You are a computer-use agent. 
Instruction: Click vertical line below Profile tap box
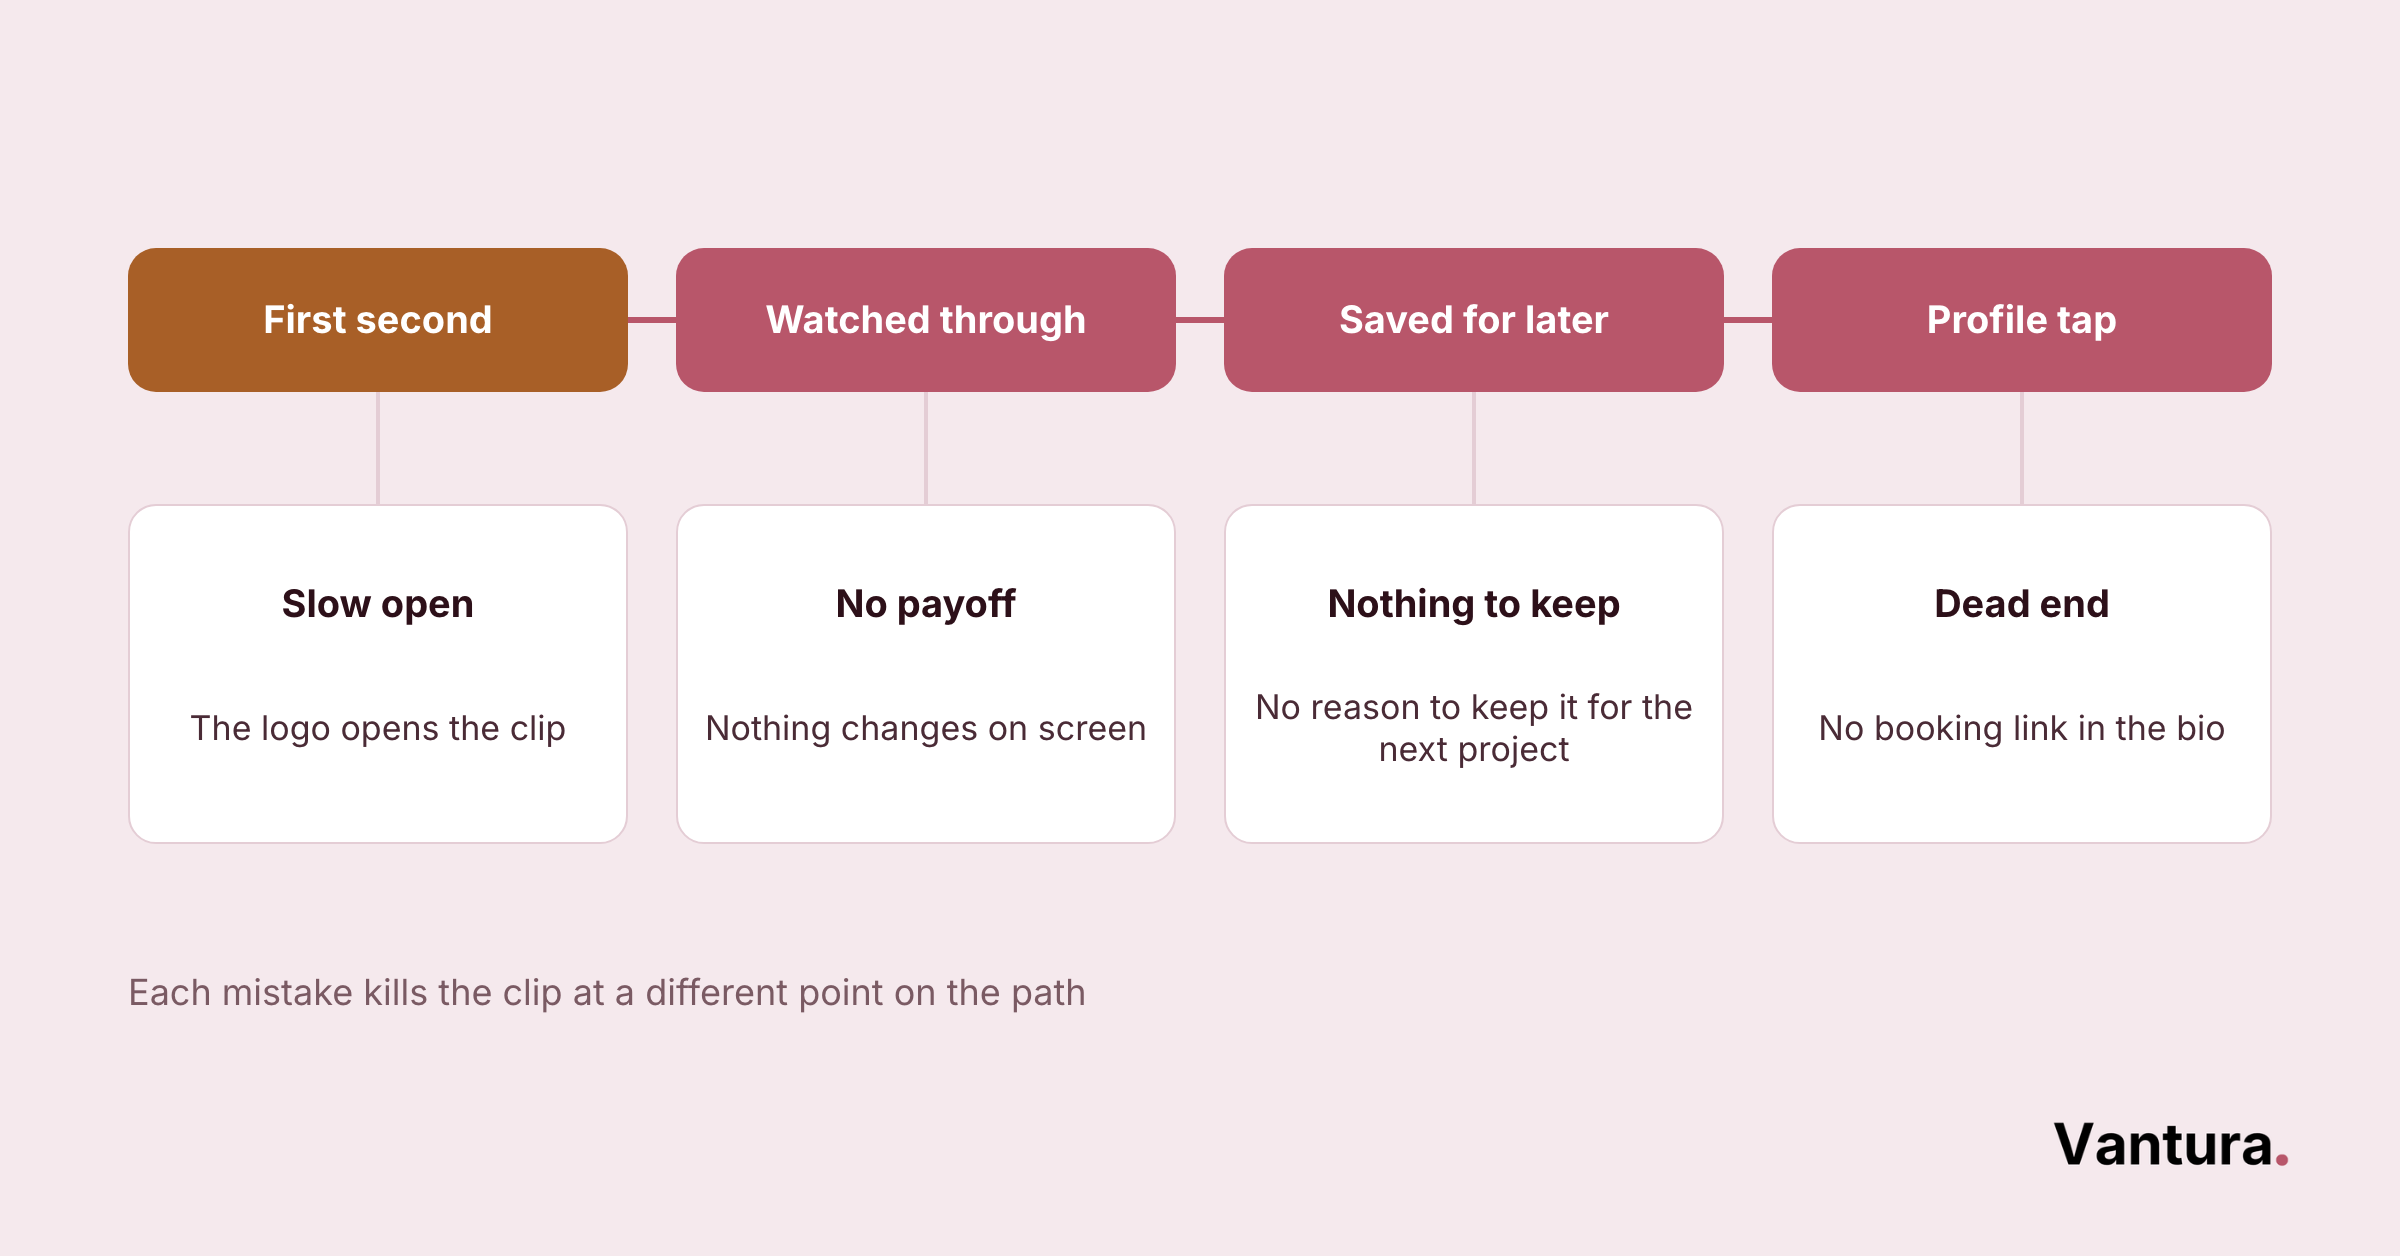pyautogui.click(x=2022, y=448)
